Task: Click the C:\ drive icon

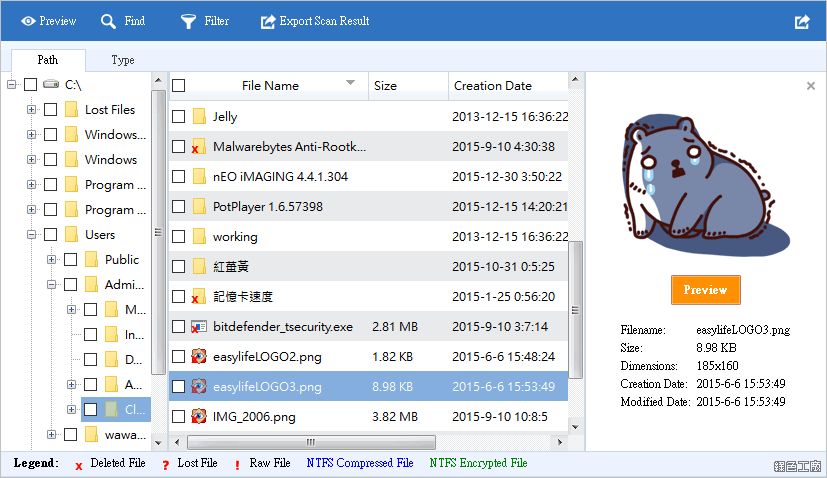Action: [x=51, y=84]
